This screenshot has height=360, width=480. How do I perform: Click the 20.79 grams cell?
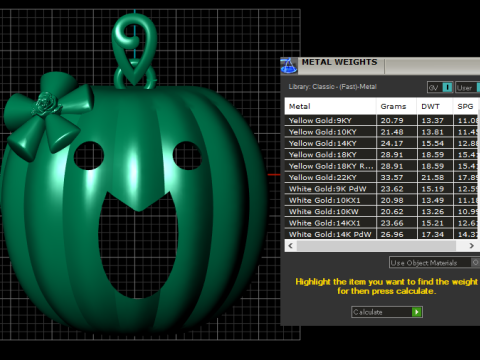coord(397,120)
